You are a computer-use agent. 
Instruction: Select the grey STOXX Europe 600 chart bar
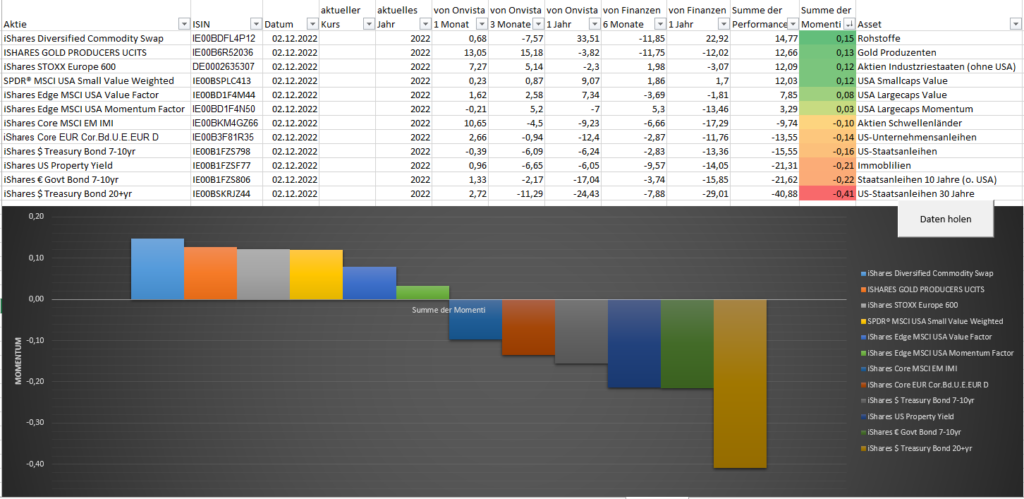click(x=263, y=274)
